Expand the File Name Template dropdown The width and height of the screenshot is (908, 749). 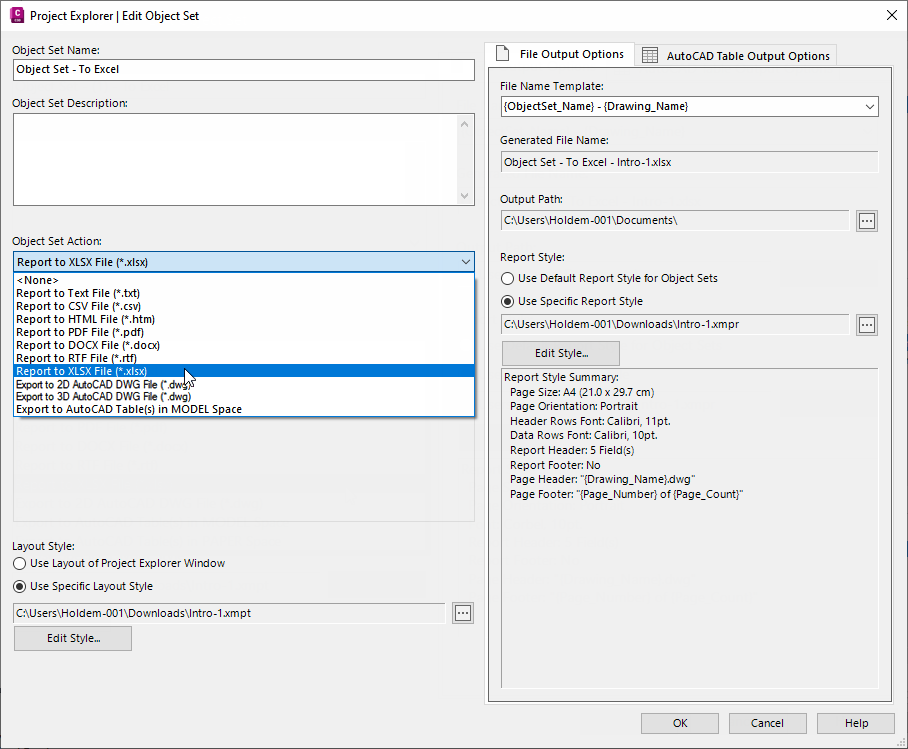868,106
